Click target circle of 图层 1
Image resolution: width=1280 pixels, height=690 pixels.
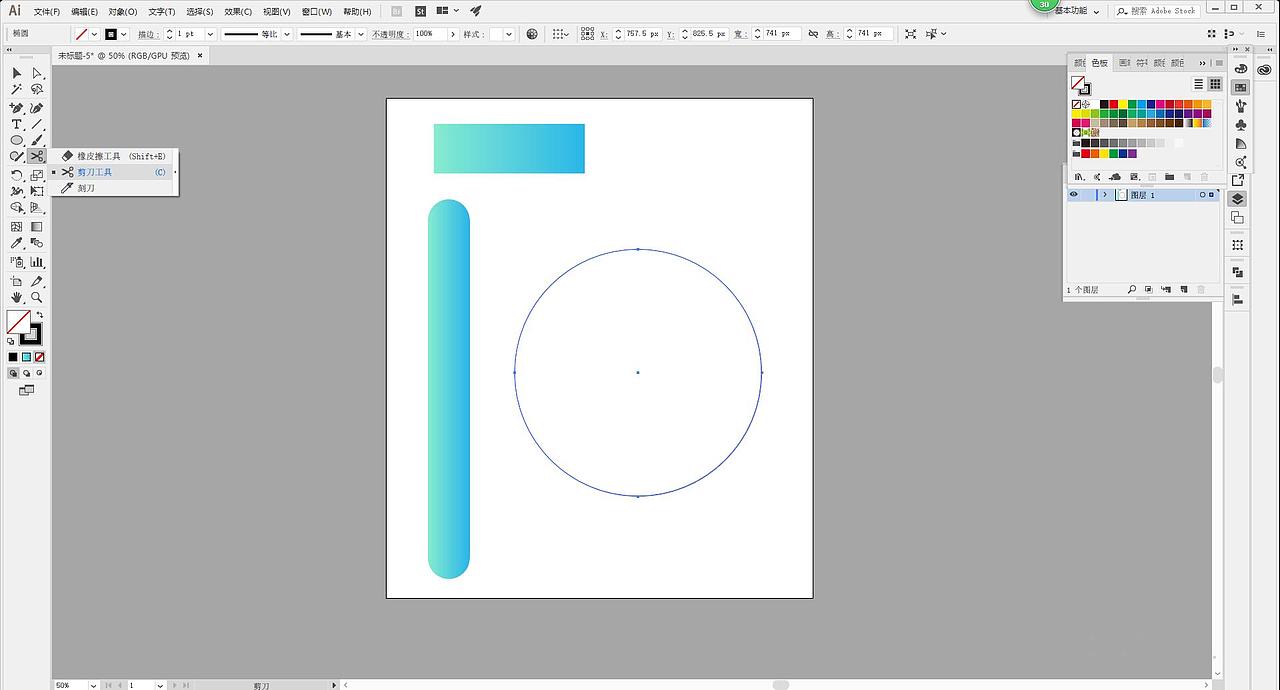coord(1202,194)
